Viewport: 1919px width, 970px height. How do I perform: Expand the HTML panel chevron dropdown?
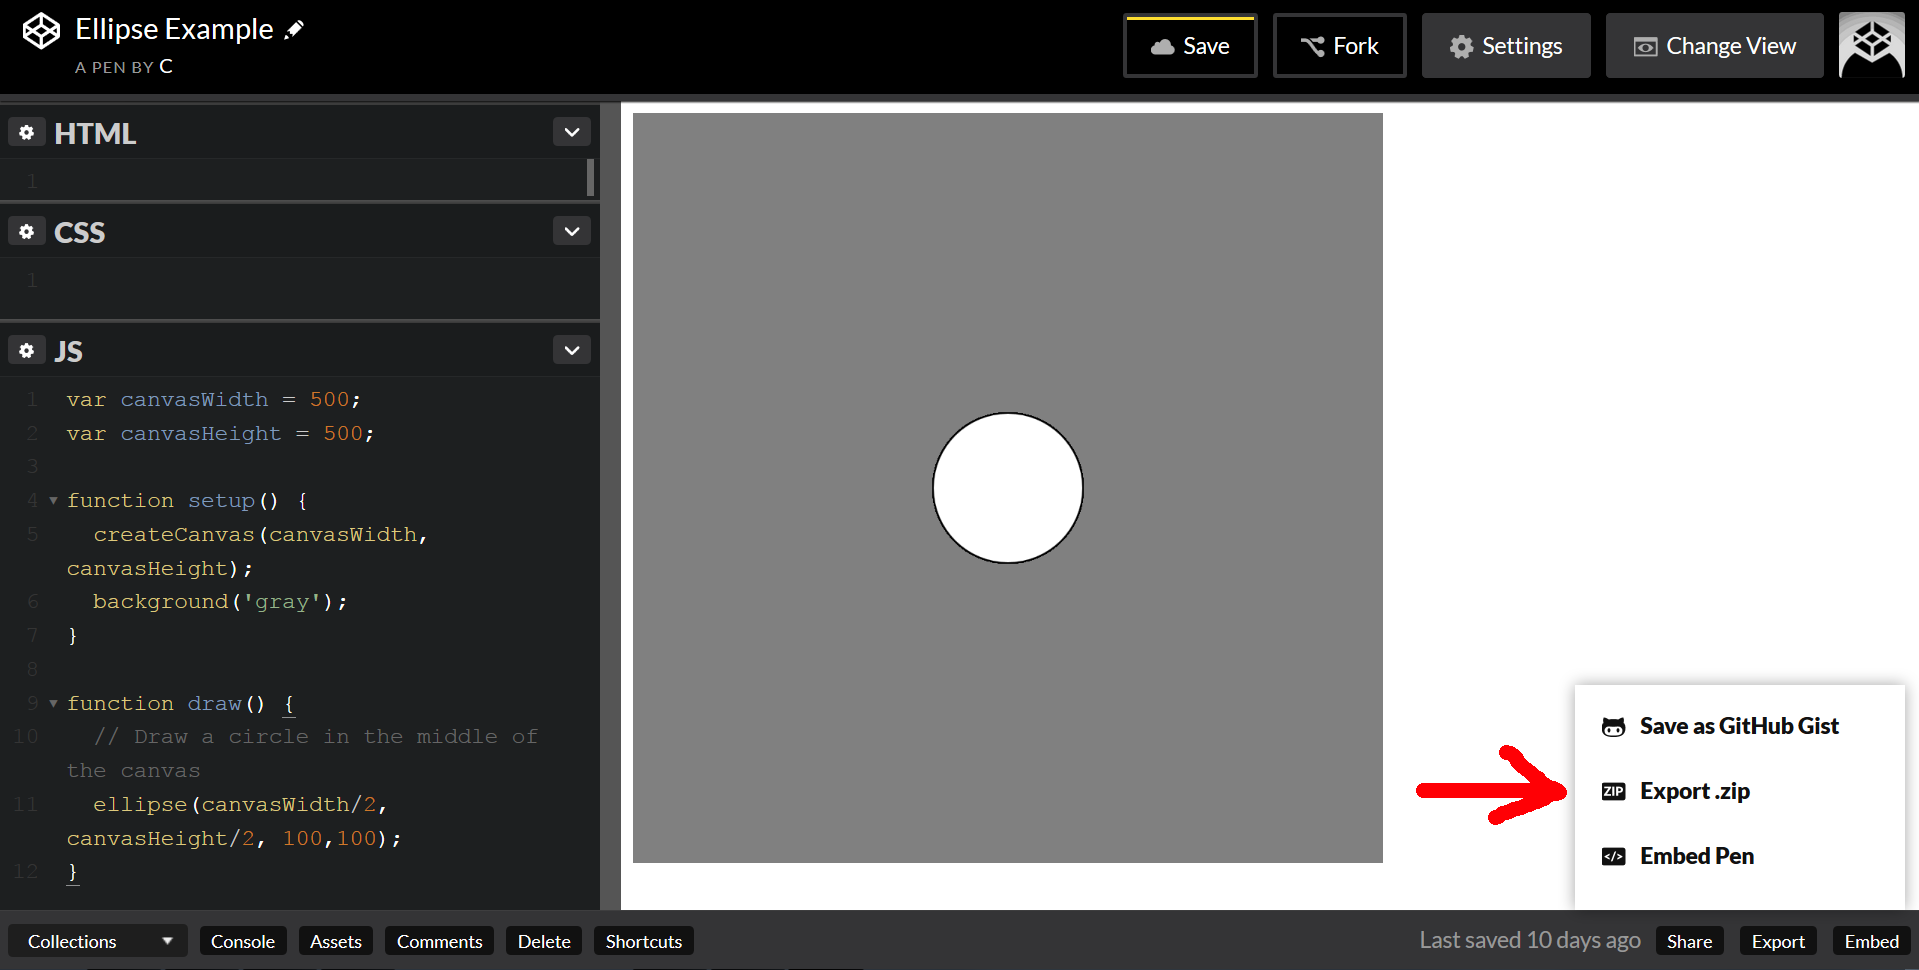(x=572, y=132)
